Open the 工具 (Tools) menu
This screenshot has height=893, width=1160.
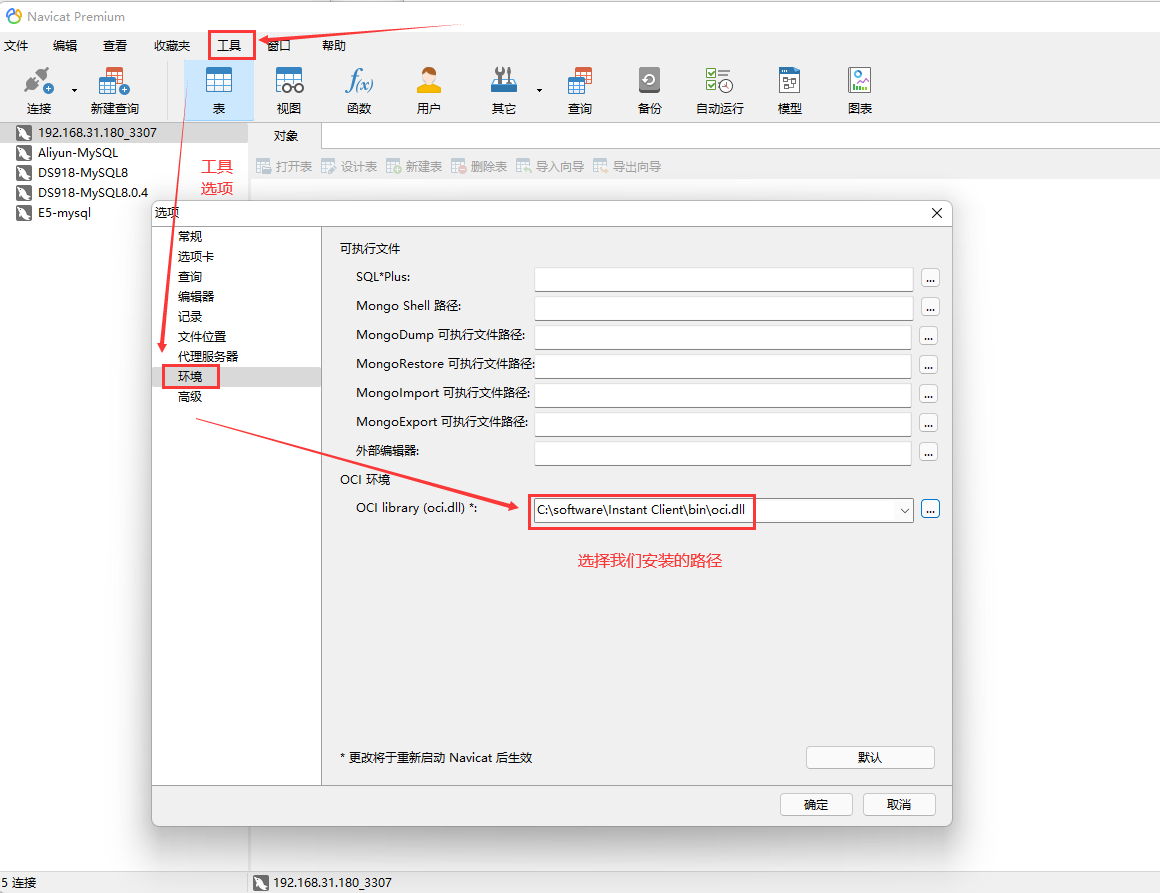[x=229, y=45]
